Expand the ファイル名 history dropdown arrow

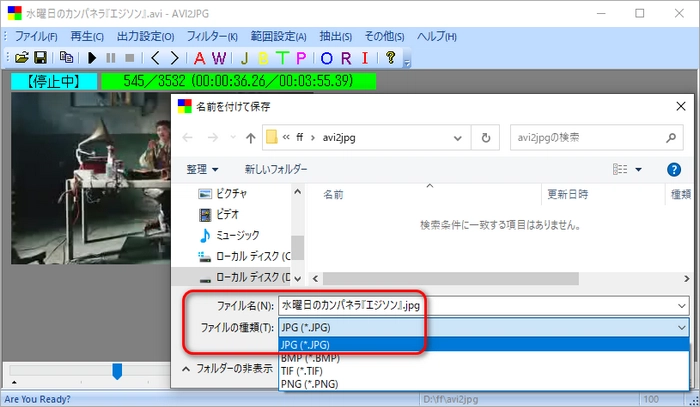(x=682, y=306)
